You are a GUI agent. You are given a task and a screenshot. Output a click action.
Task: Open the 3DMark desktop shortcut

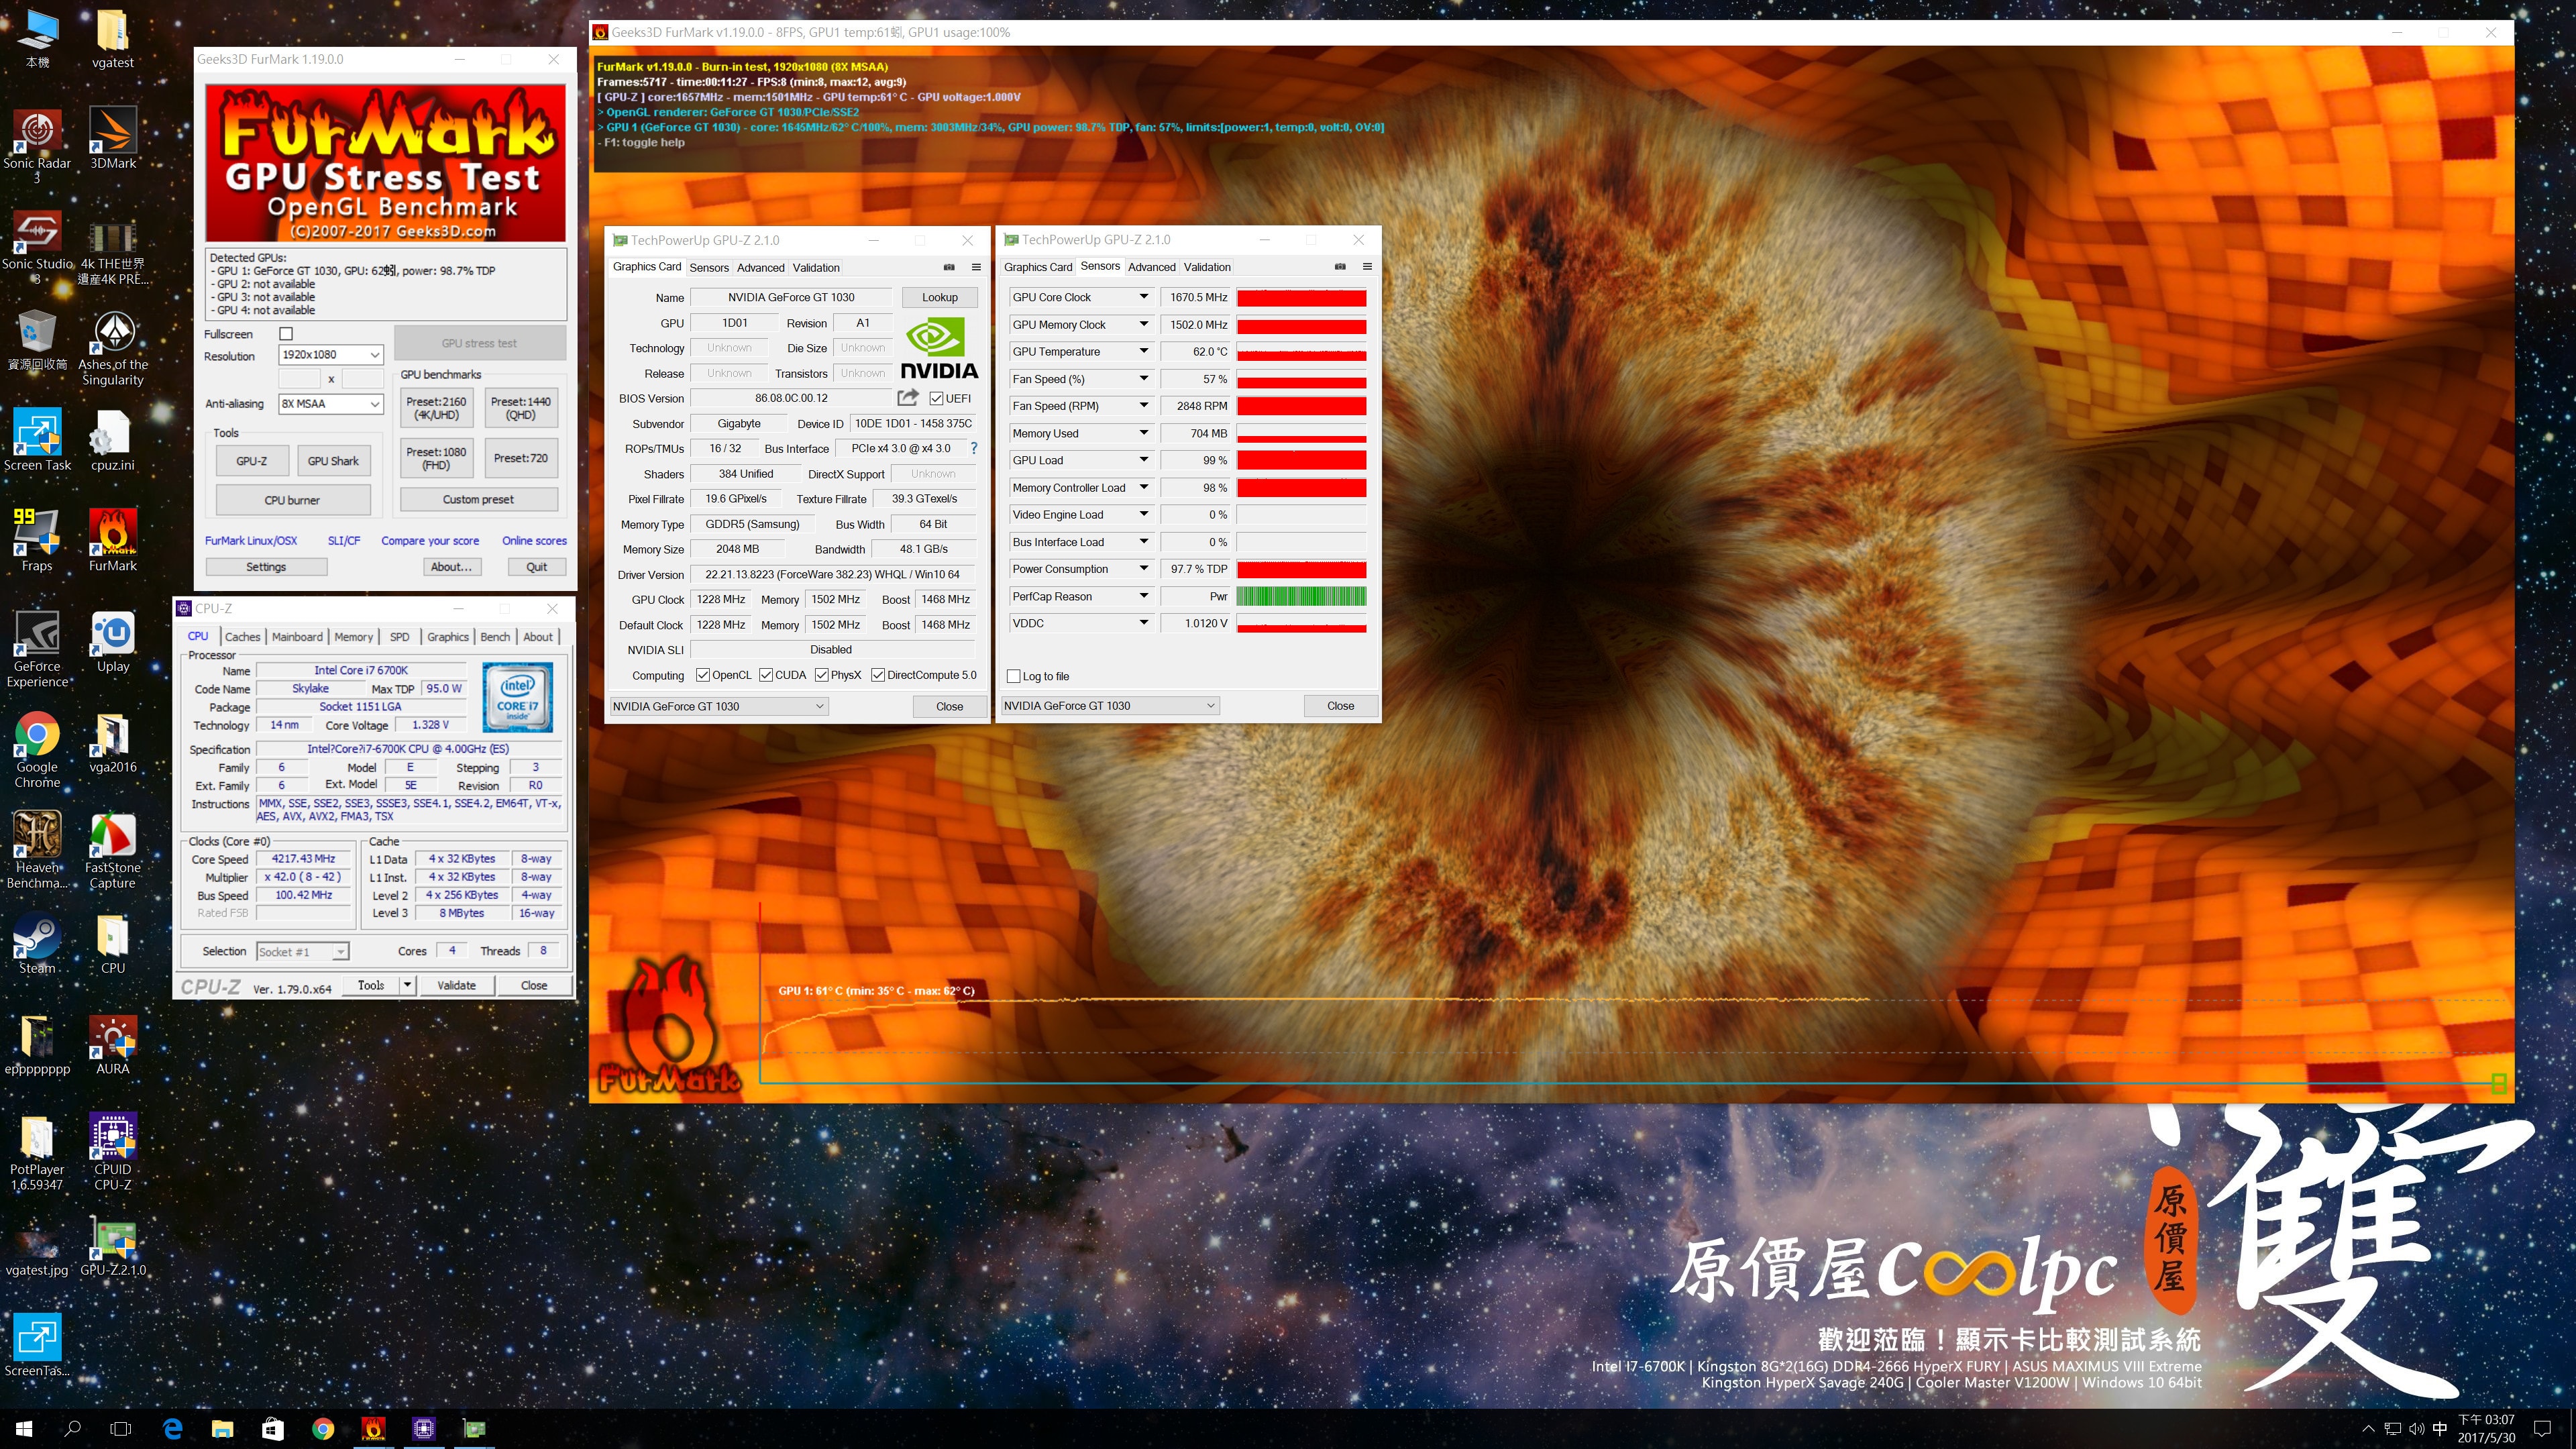(x=113, y=139)
